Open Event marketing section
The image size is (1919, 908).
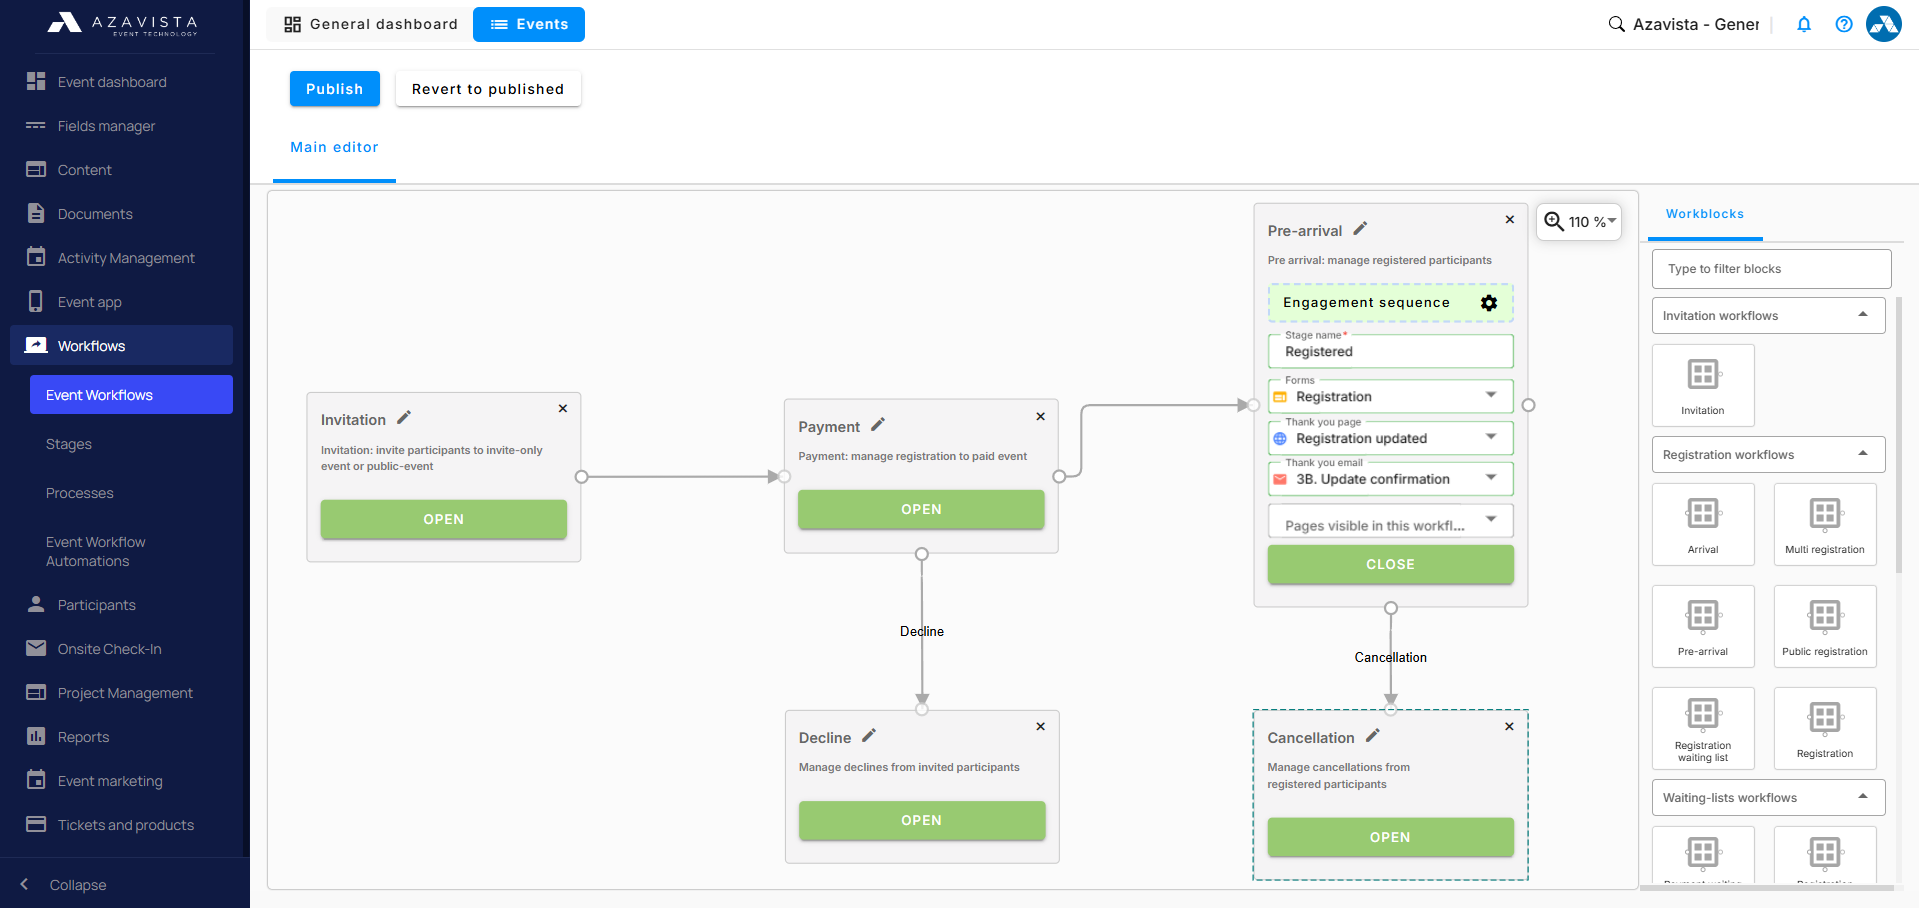point(121,781)
